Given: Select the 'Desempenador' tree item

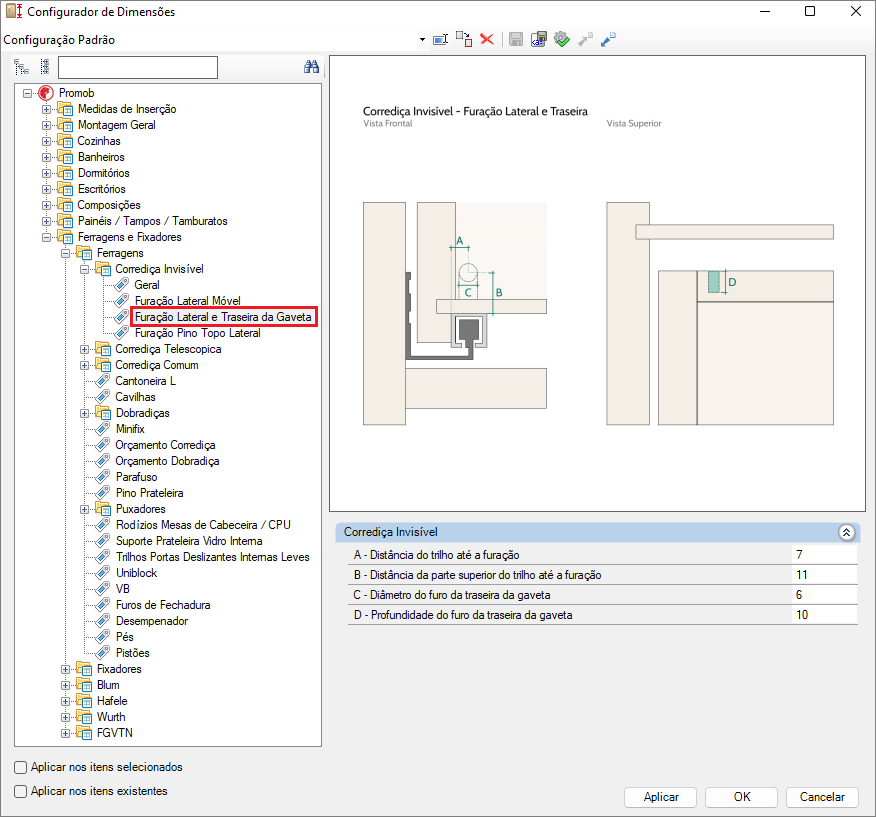Looking at the screenshot, I should pyautogui.click(x=152, y=621).
